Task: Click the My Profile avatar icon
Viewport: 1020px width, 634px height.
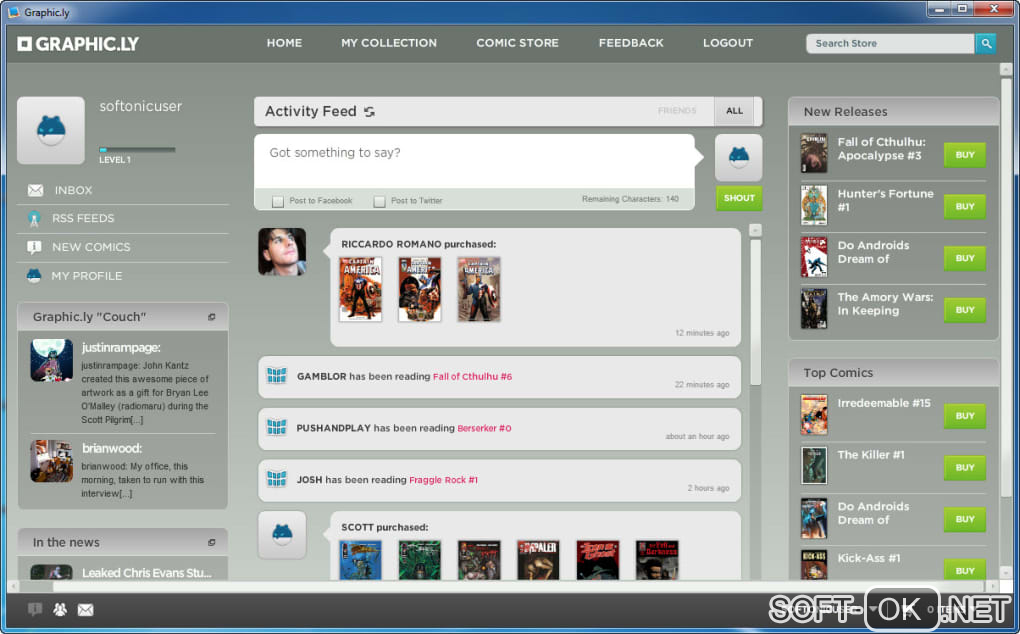Action: (34, 276)
